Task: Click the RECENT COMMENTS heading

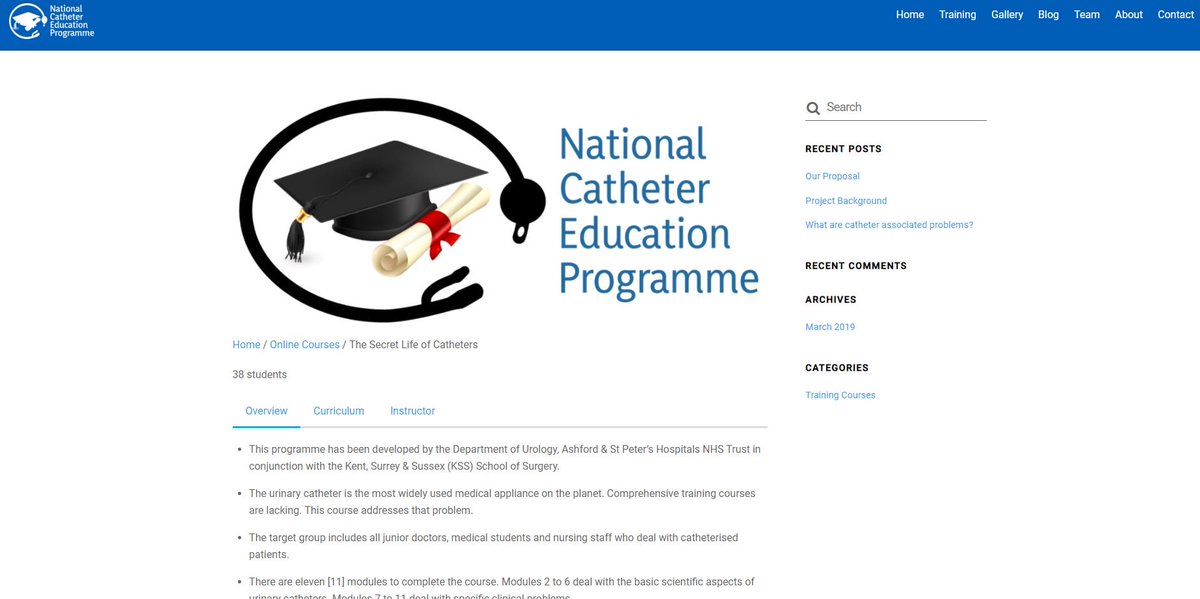Action: pyautogui.click(x=856, y=266)
